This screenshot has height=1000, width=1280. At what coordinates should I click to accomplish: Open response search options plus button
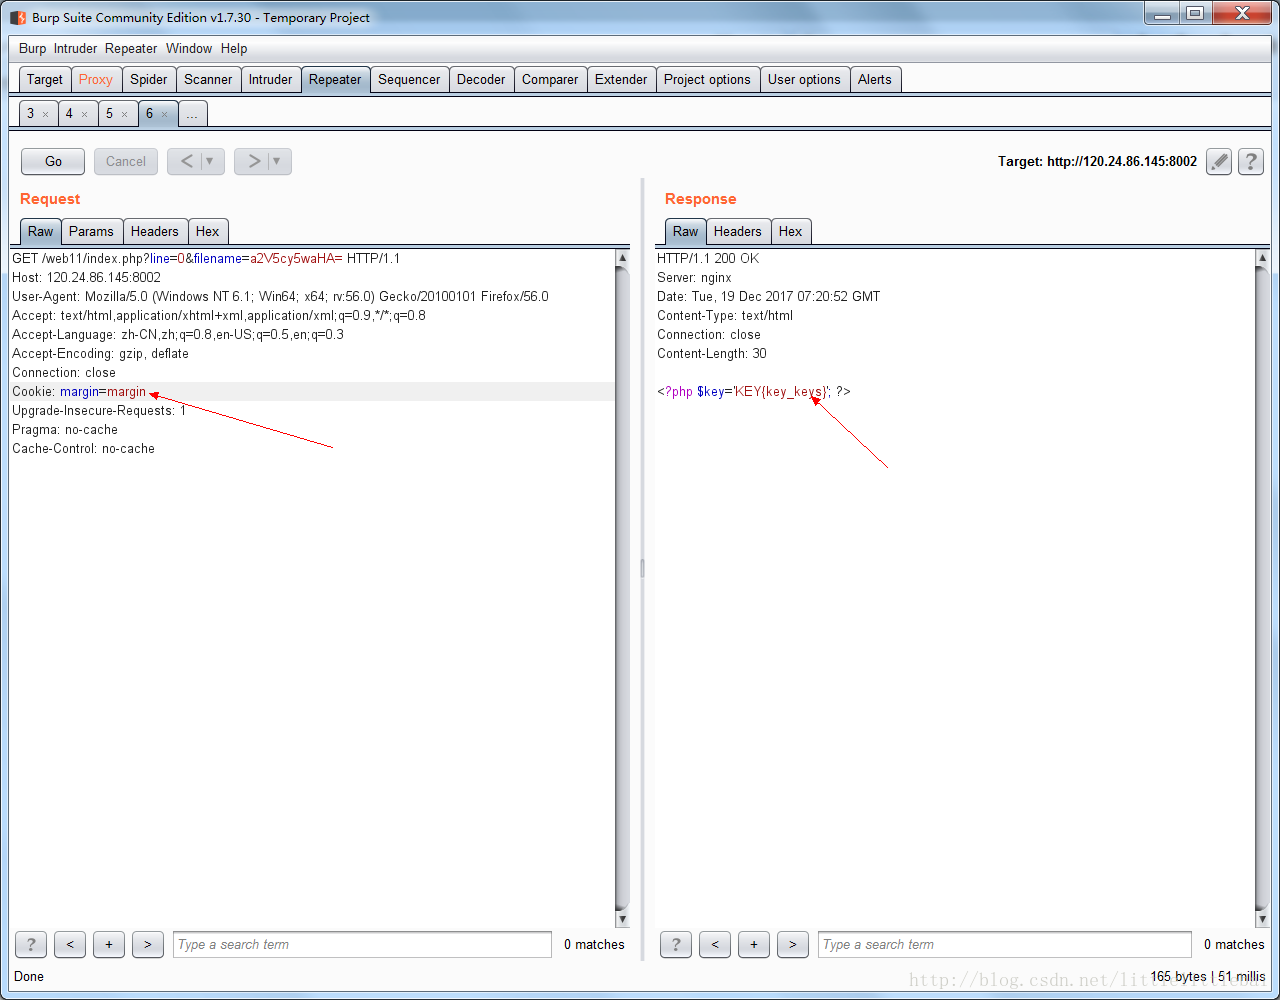[754, 944]
